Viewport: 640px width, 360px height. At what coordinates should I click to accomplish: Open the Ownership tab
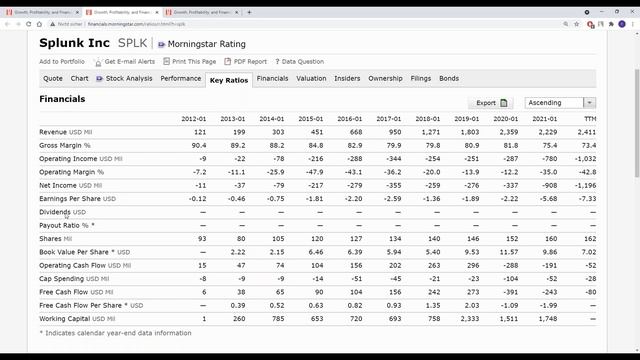[x=385, y=78]
